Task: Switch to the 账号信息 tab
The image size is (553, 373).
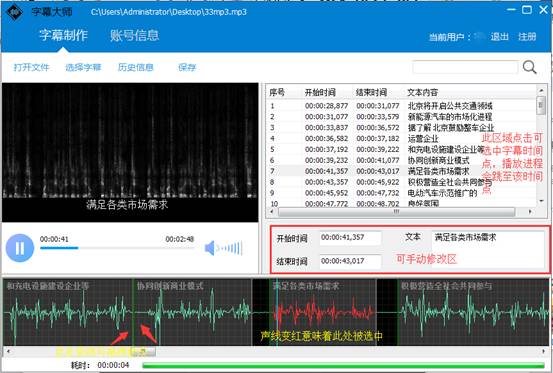Action: click(134, 36)
